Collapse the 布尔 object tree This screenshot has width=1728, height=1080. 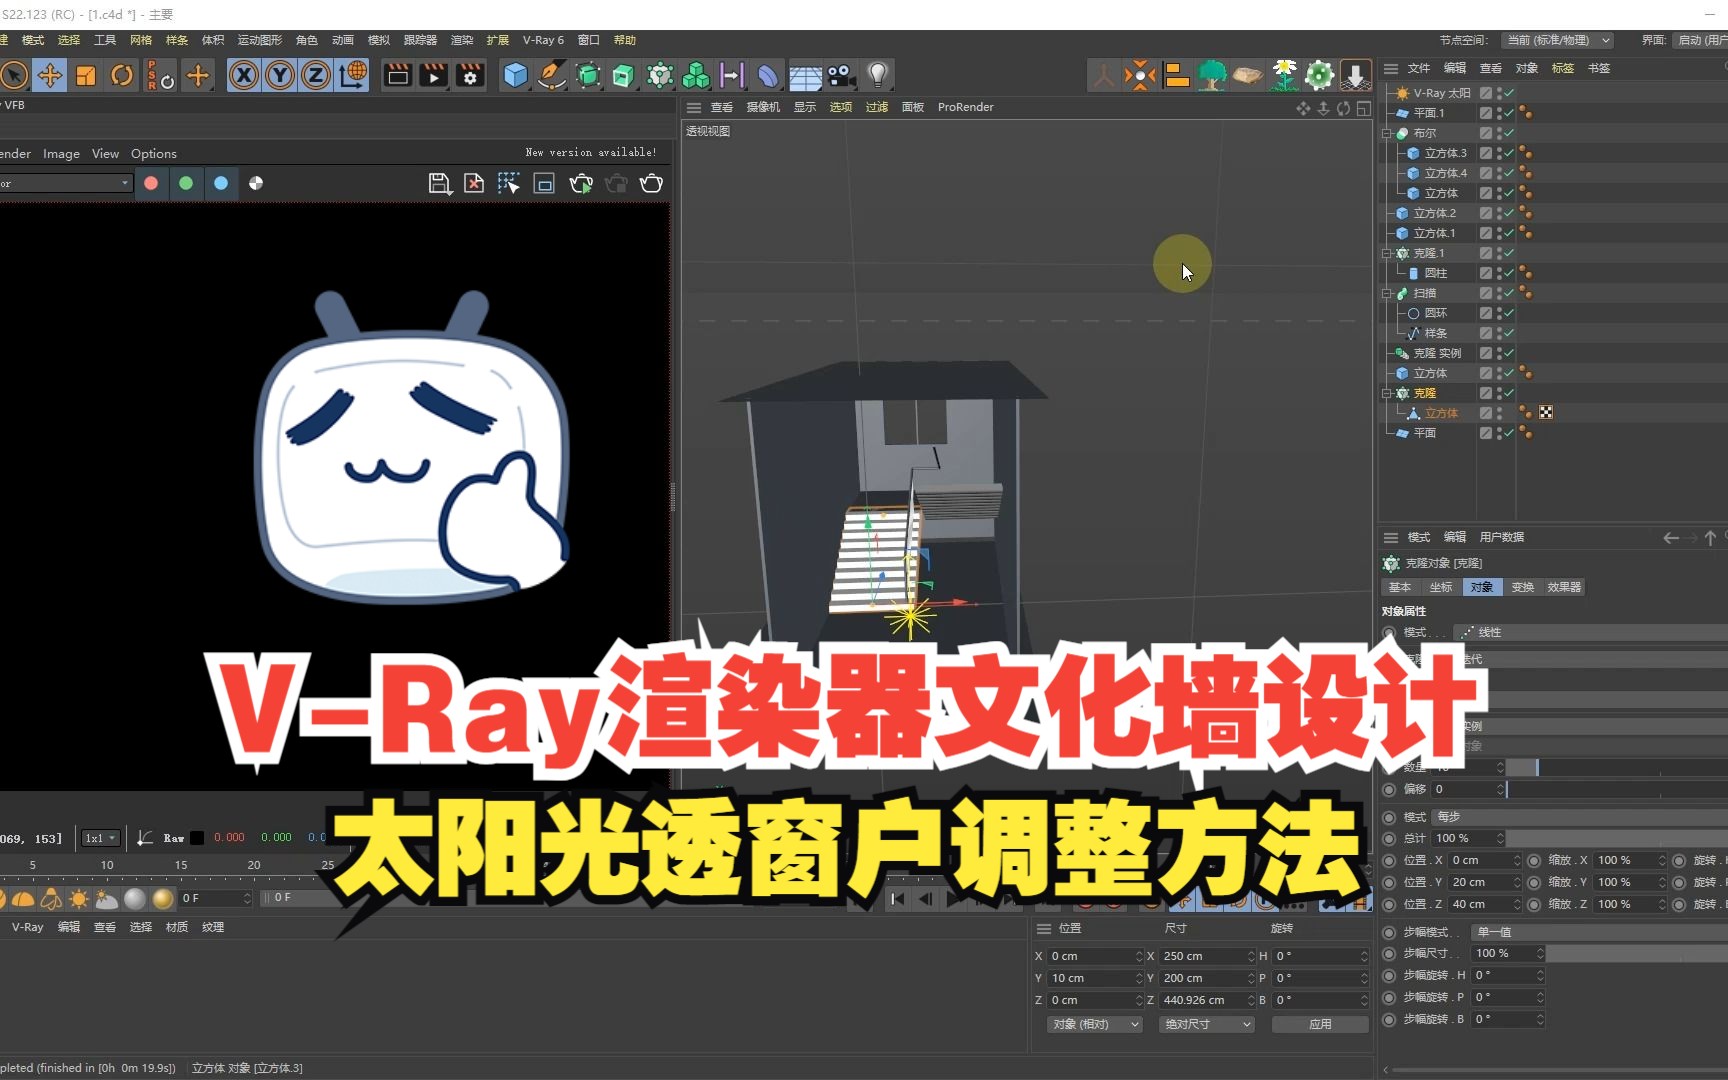[x=1387, y=133]
